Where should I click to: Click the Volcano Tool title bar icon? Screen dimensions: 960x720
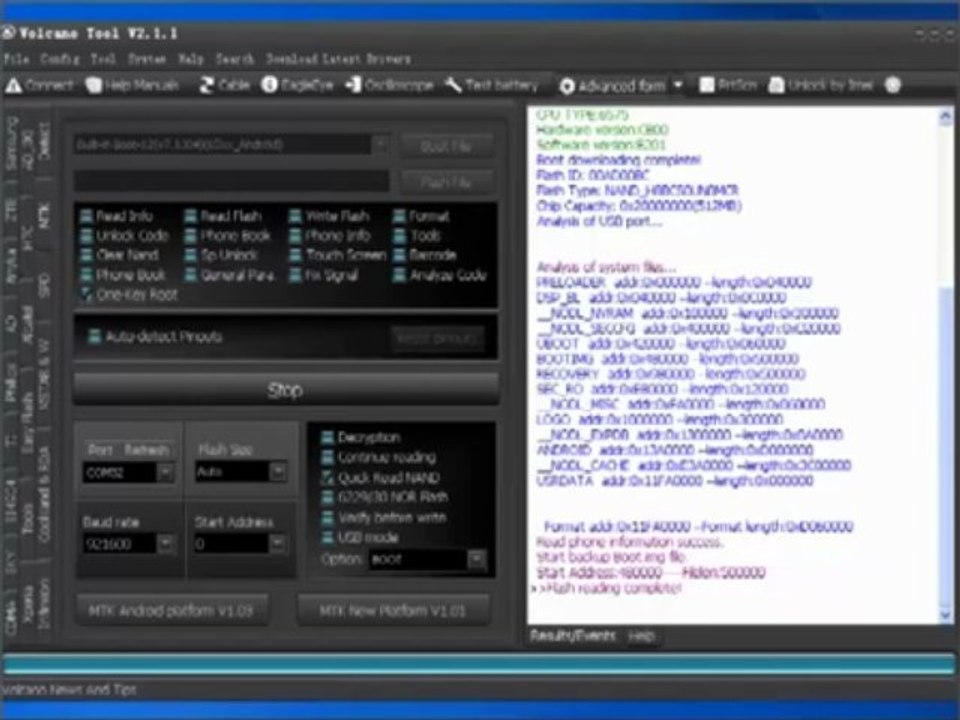coord(9,33)
